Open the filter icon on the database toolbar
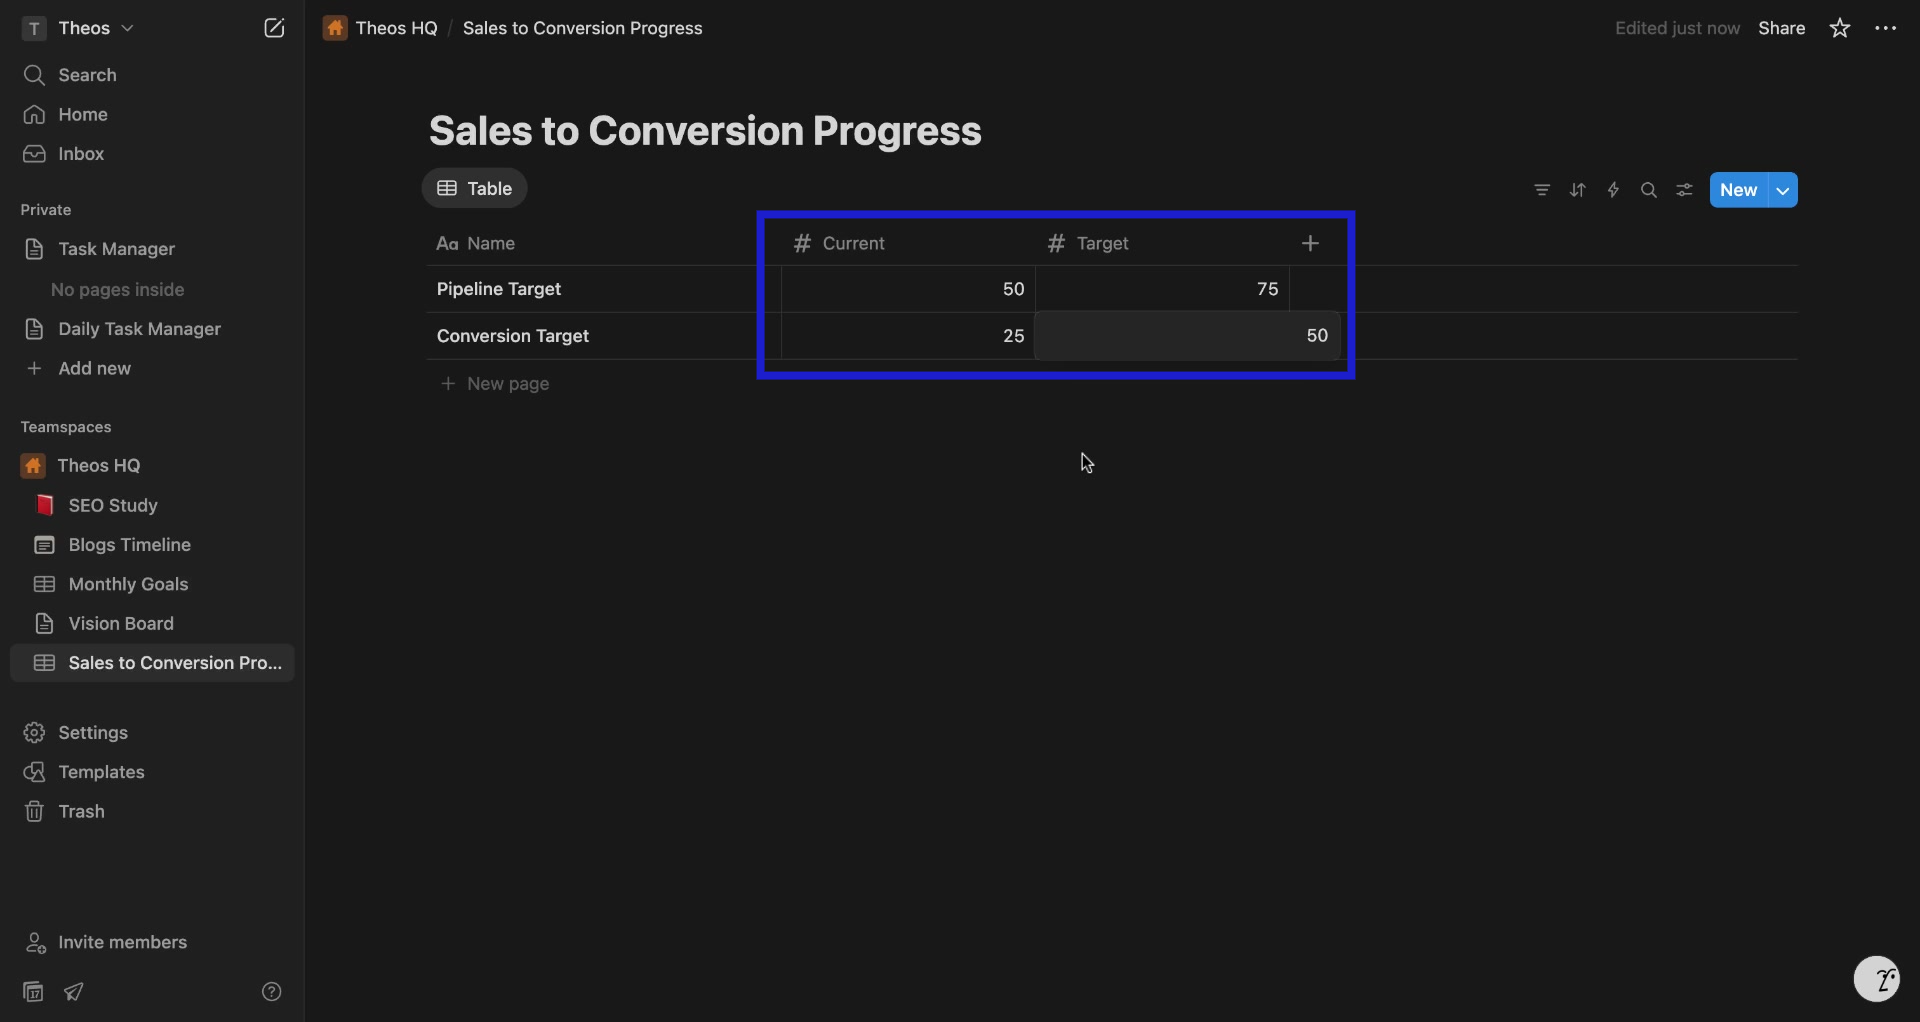This screenshot has width=1920, height=1022. pos(1542,190)
